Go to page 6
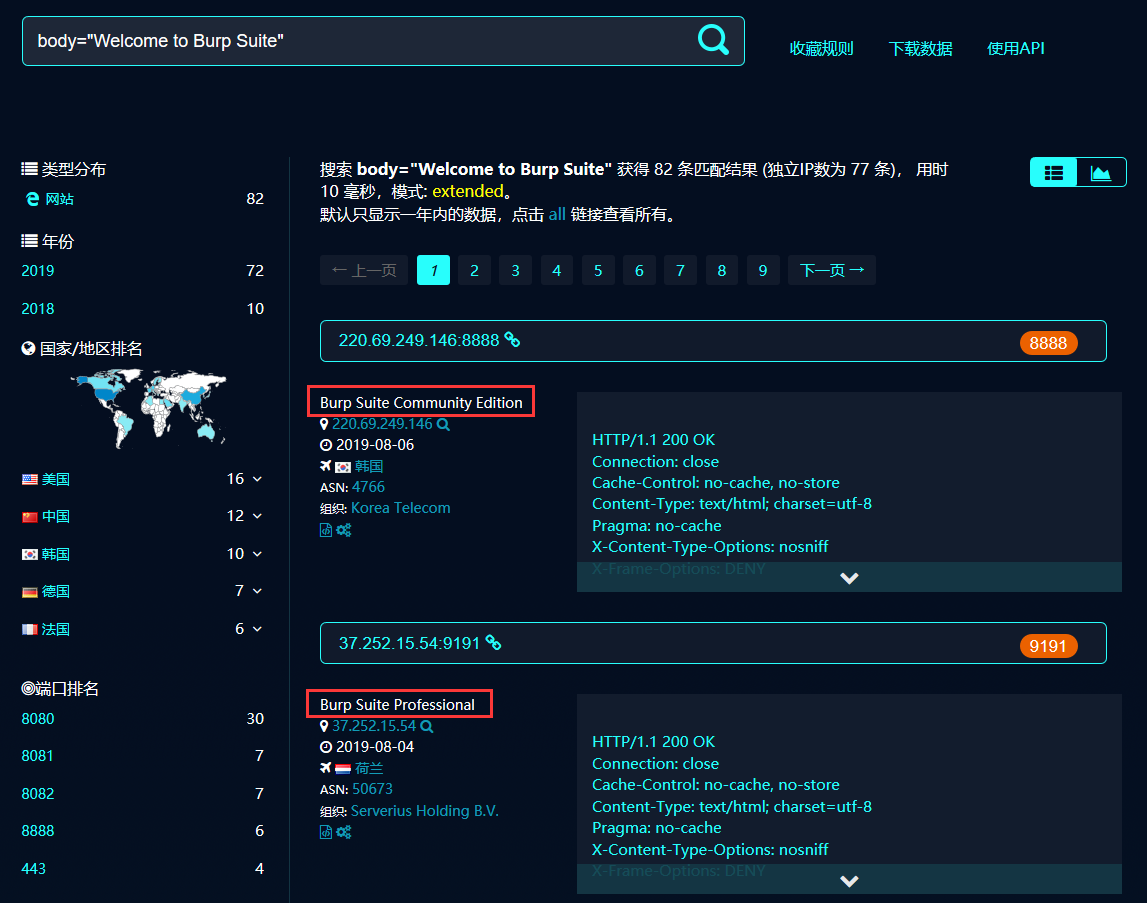Viewport: 1147px width, 903px height. 639,271
